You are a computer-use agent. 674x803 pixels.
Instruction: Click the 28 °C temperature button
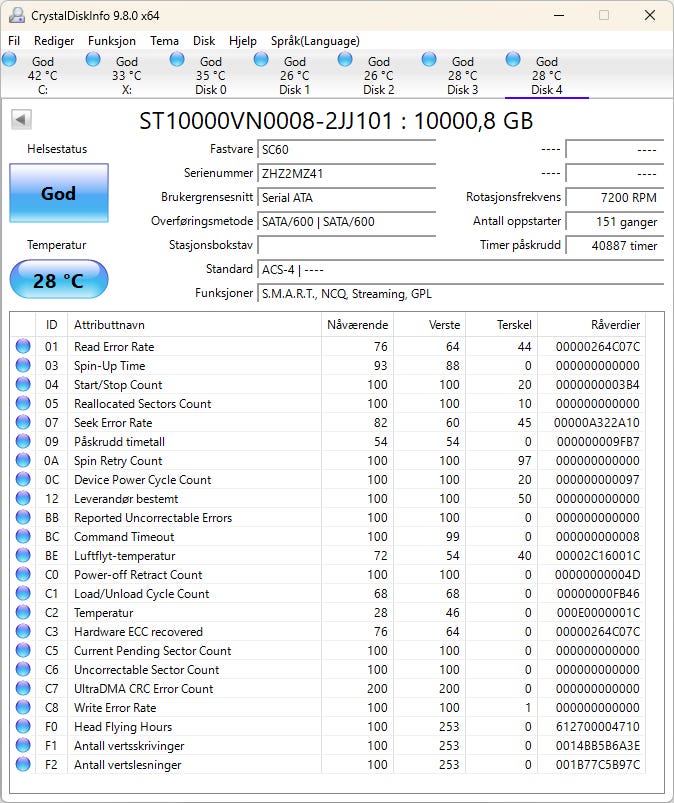coord(58,280)
